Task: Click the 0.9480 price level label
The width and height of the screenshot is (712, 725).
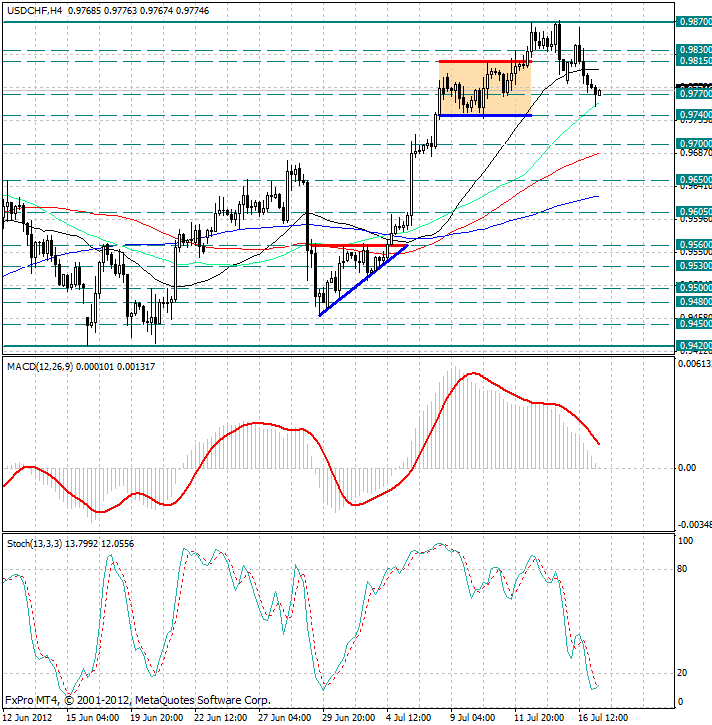Action: coord(694,302)
